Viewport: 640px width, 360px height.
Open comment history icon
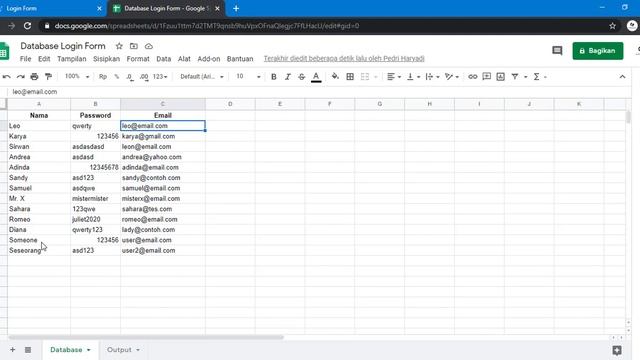tap(557, 51)
